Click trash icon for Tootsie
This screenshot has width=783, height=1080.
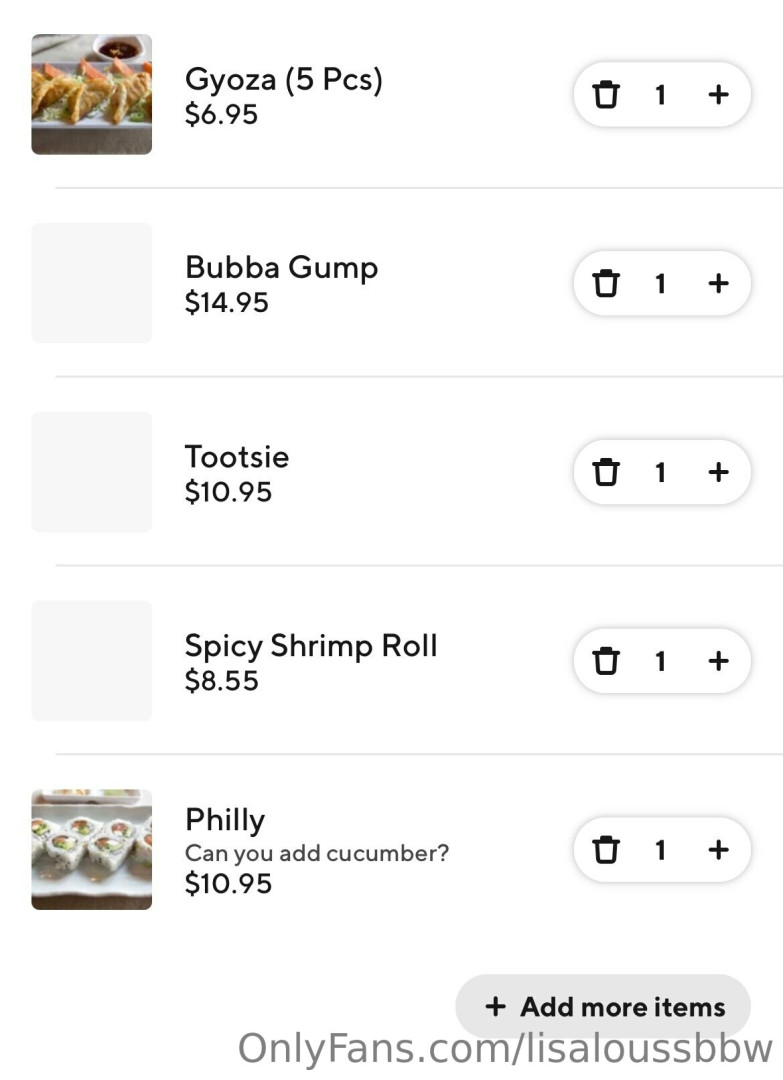[606, 472]
